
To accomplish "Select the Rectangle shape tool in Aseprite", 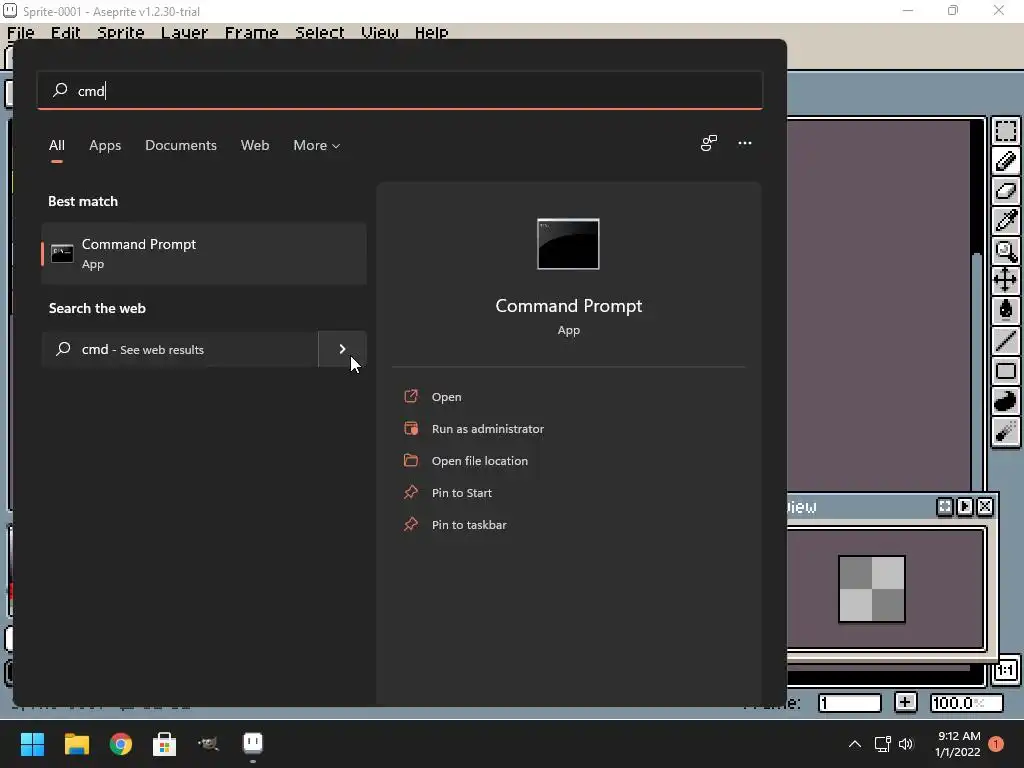I will (x=1006, y=371).
